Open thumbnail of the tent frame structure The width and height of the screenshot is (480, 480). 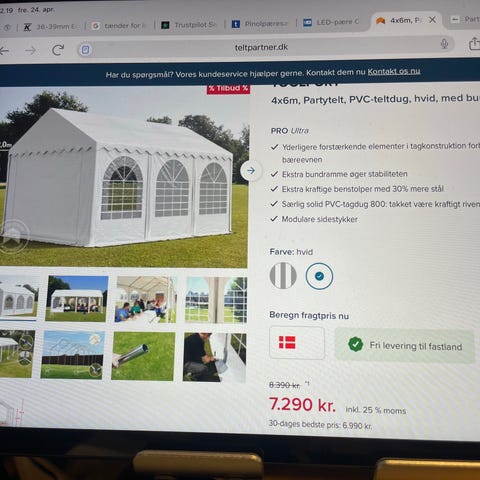72,355
